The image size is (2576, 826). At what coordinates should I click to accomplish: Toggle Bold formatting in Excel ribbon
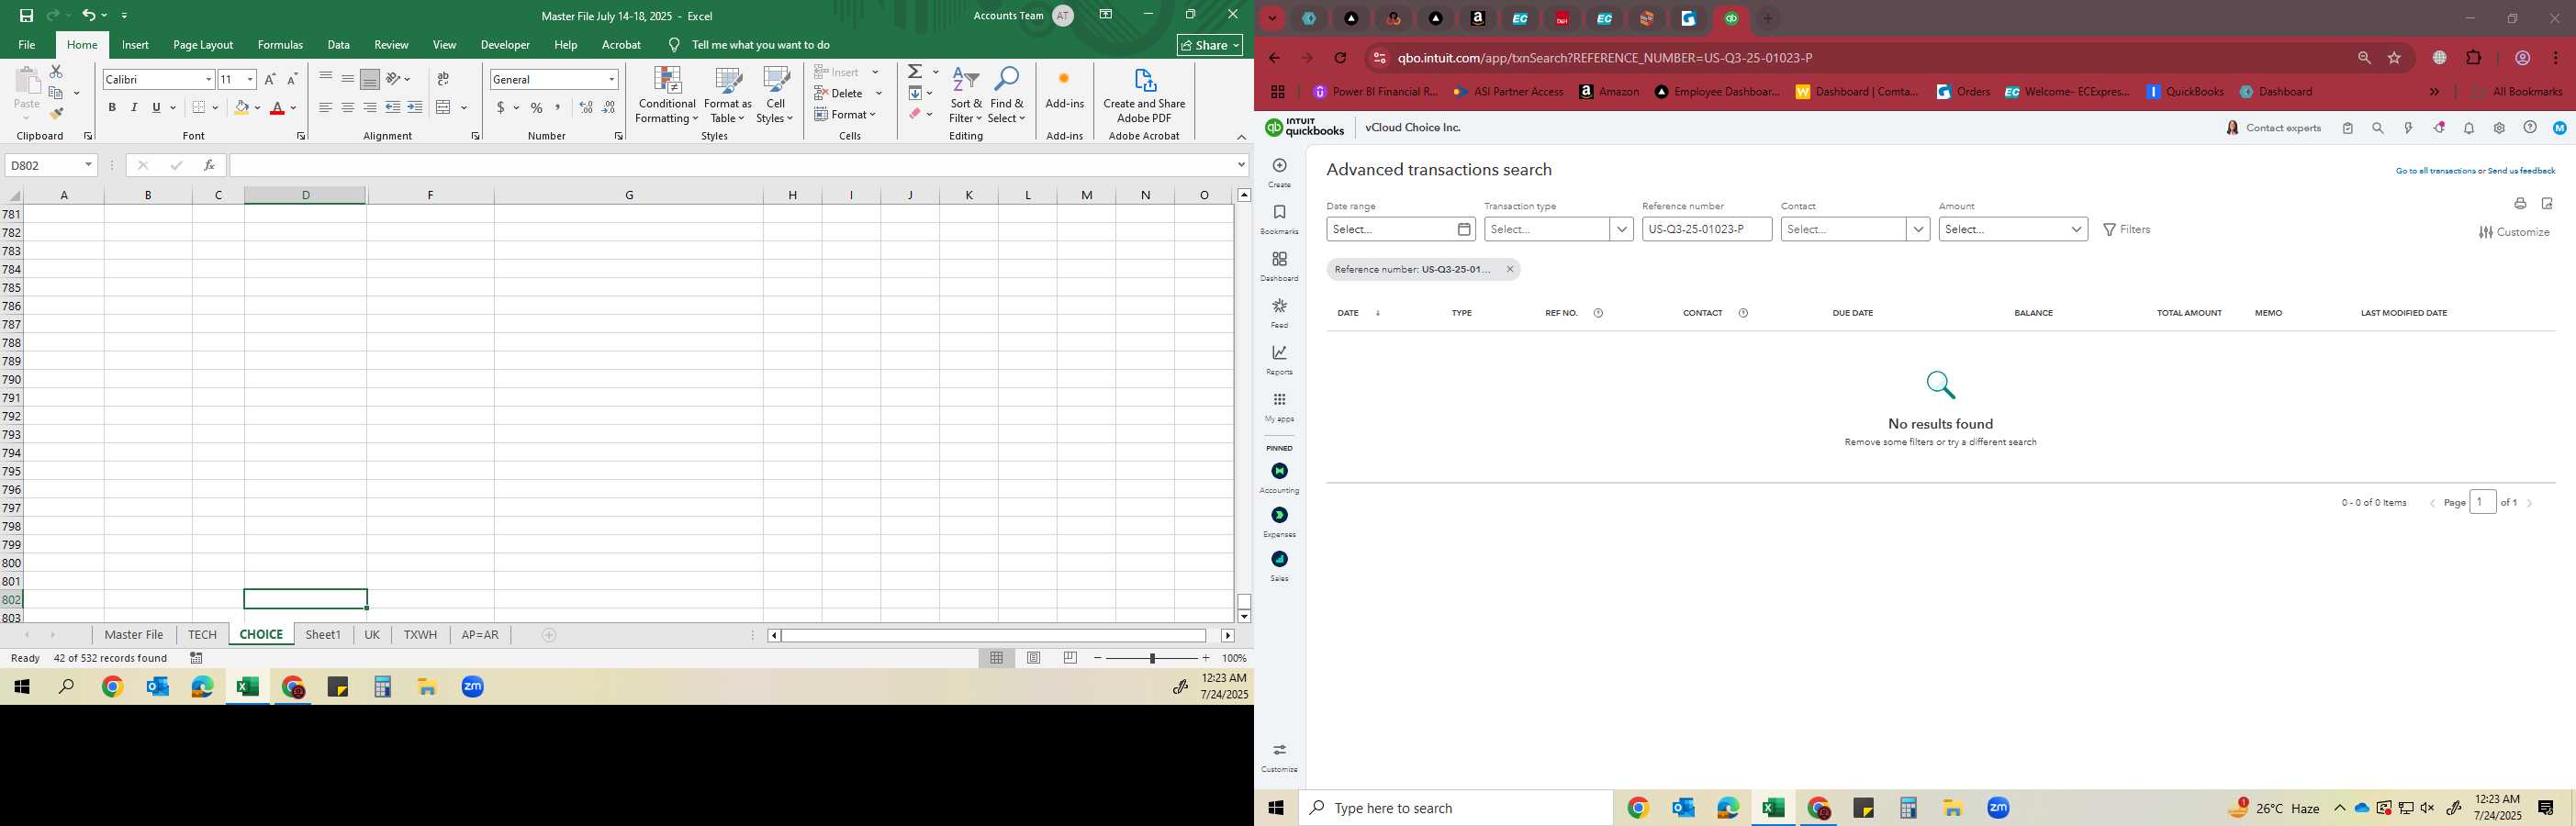(112, 108)
